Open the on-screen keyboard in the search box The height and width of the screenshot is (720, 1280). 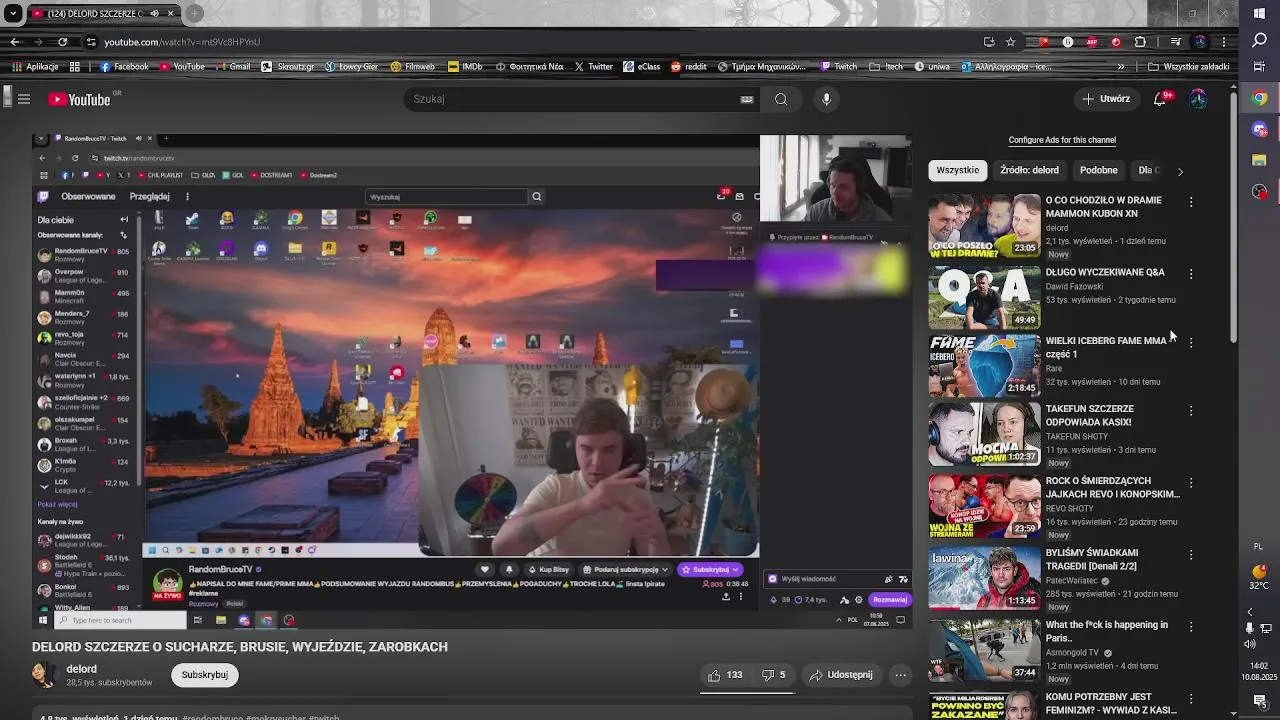(x=746, y=99)
